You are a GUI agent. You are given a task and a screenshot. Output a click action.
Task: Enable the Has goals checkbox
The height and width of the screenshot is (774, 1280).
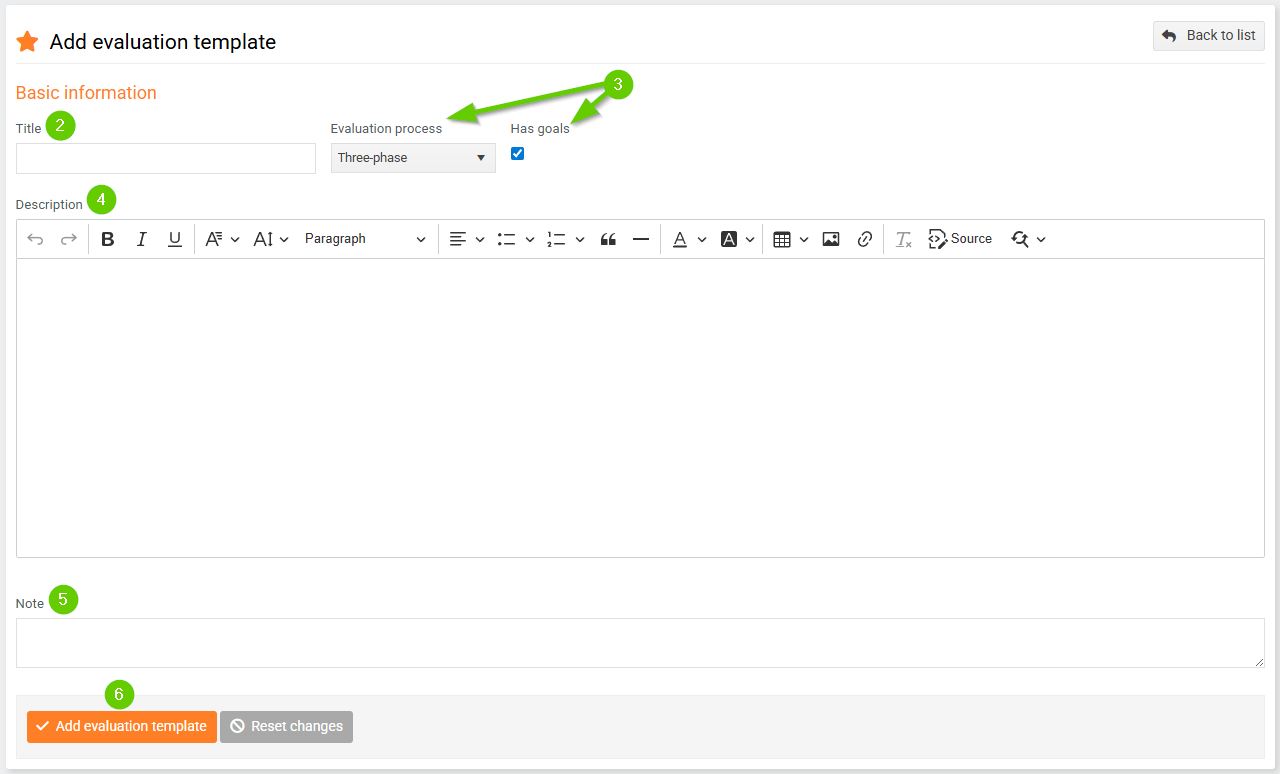pos(517,154)
